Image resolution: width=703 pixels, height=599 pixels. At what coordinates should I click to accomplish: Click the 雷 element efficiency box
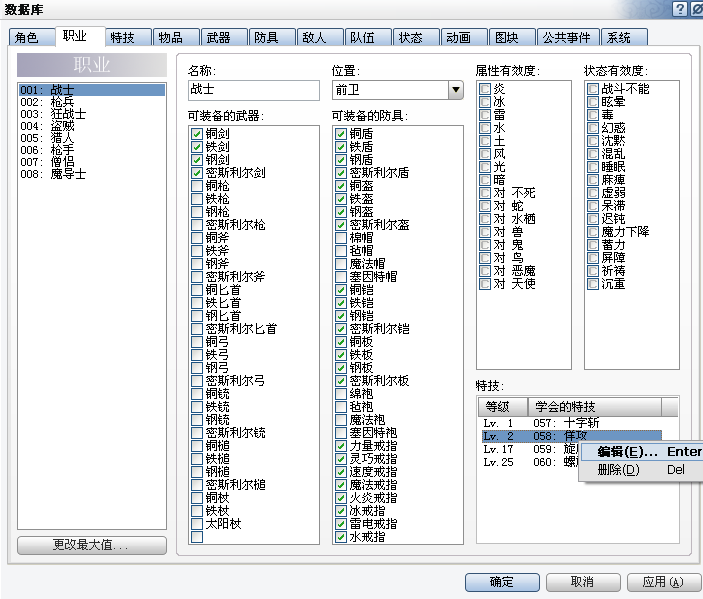click(485, 115)
